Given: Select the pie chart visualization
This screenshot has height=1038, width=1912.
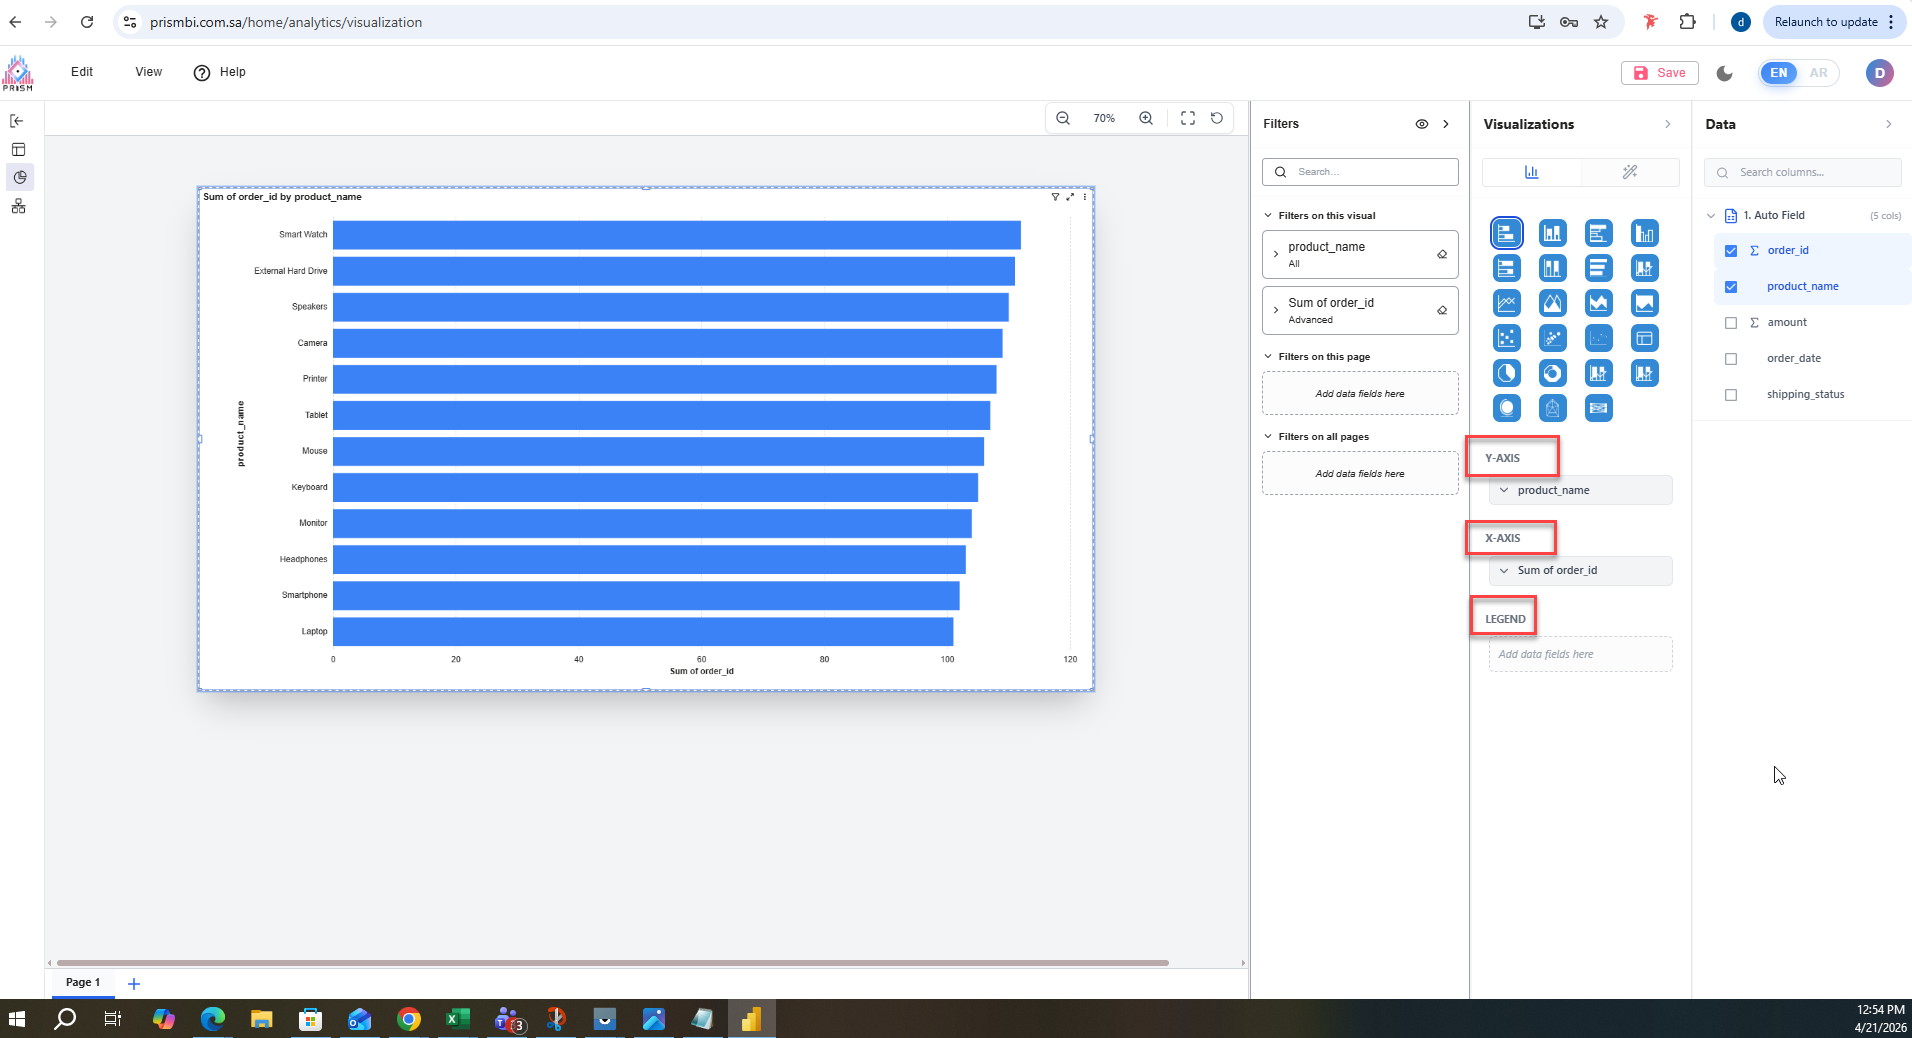Looking at the screenshot, I should (1506, 373).
